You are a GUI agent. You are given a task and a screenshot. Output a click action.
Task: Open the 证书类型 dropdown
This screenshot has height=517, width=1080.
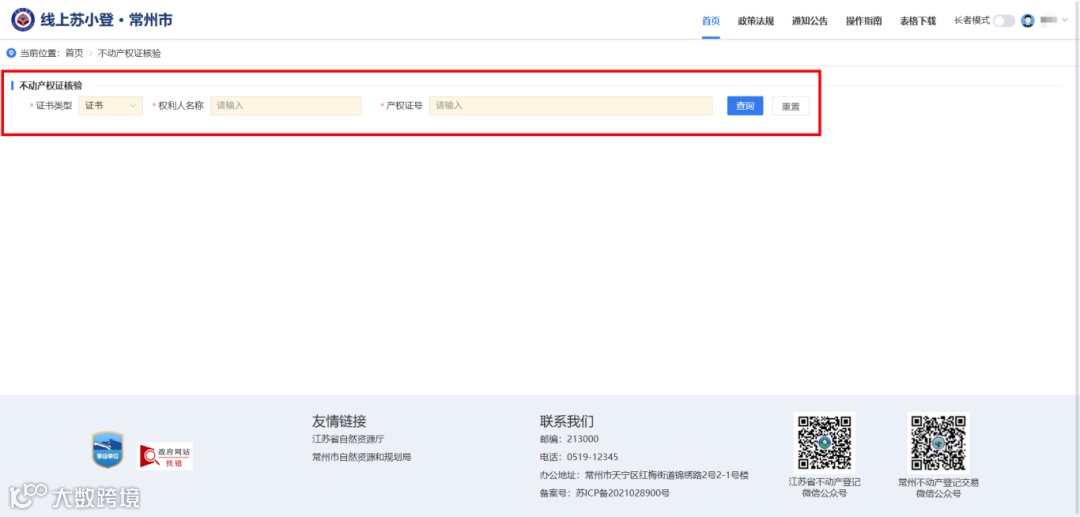111,105
